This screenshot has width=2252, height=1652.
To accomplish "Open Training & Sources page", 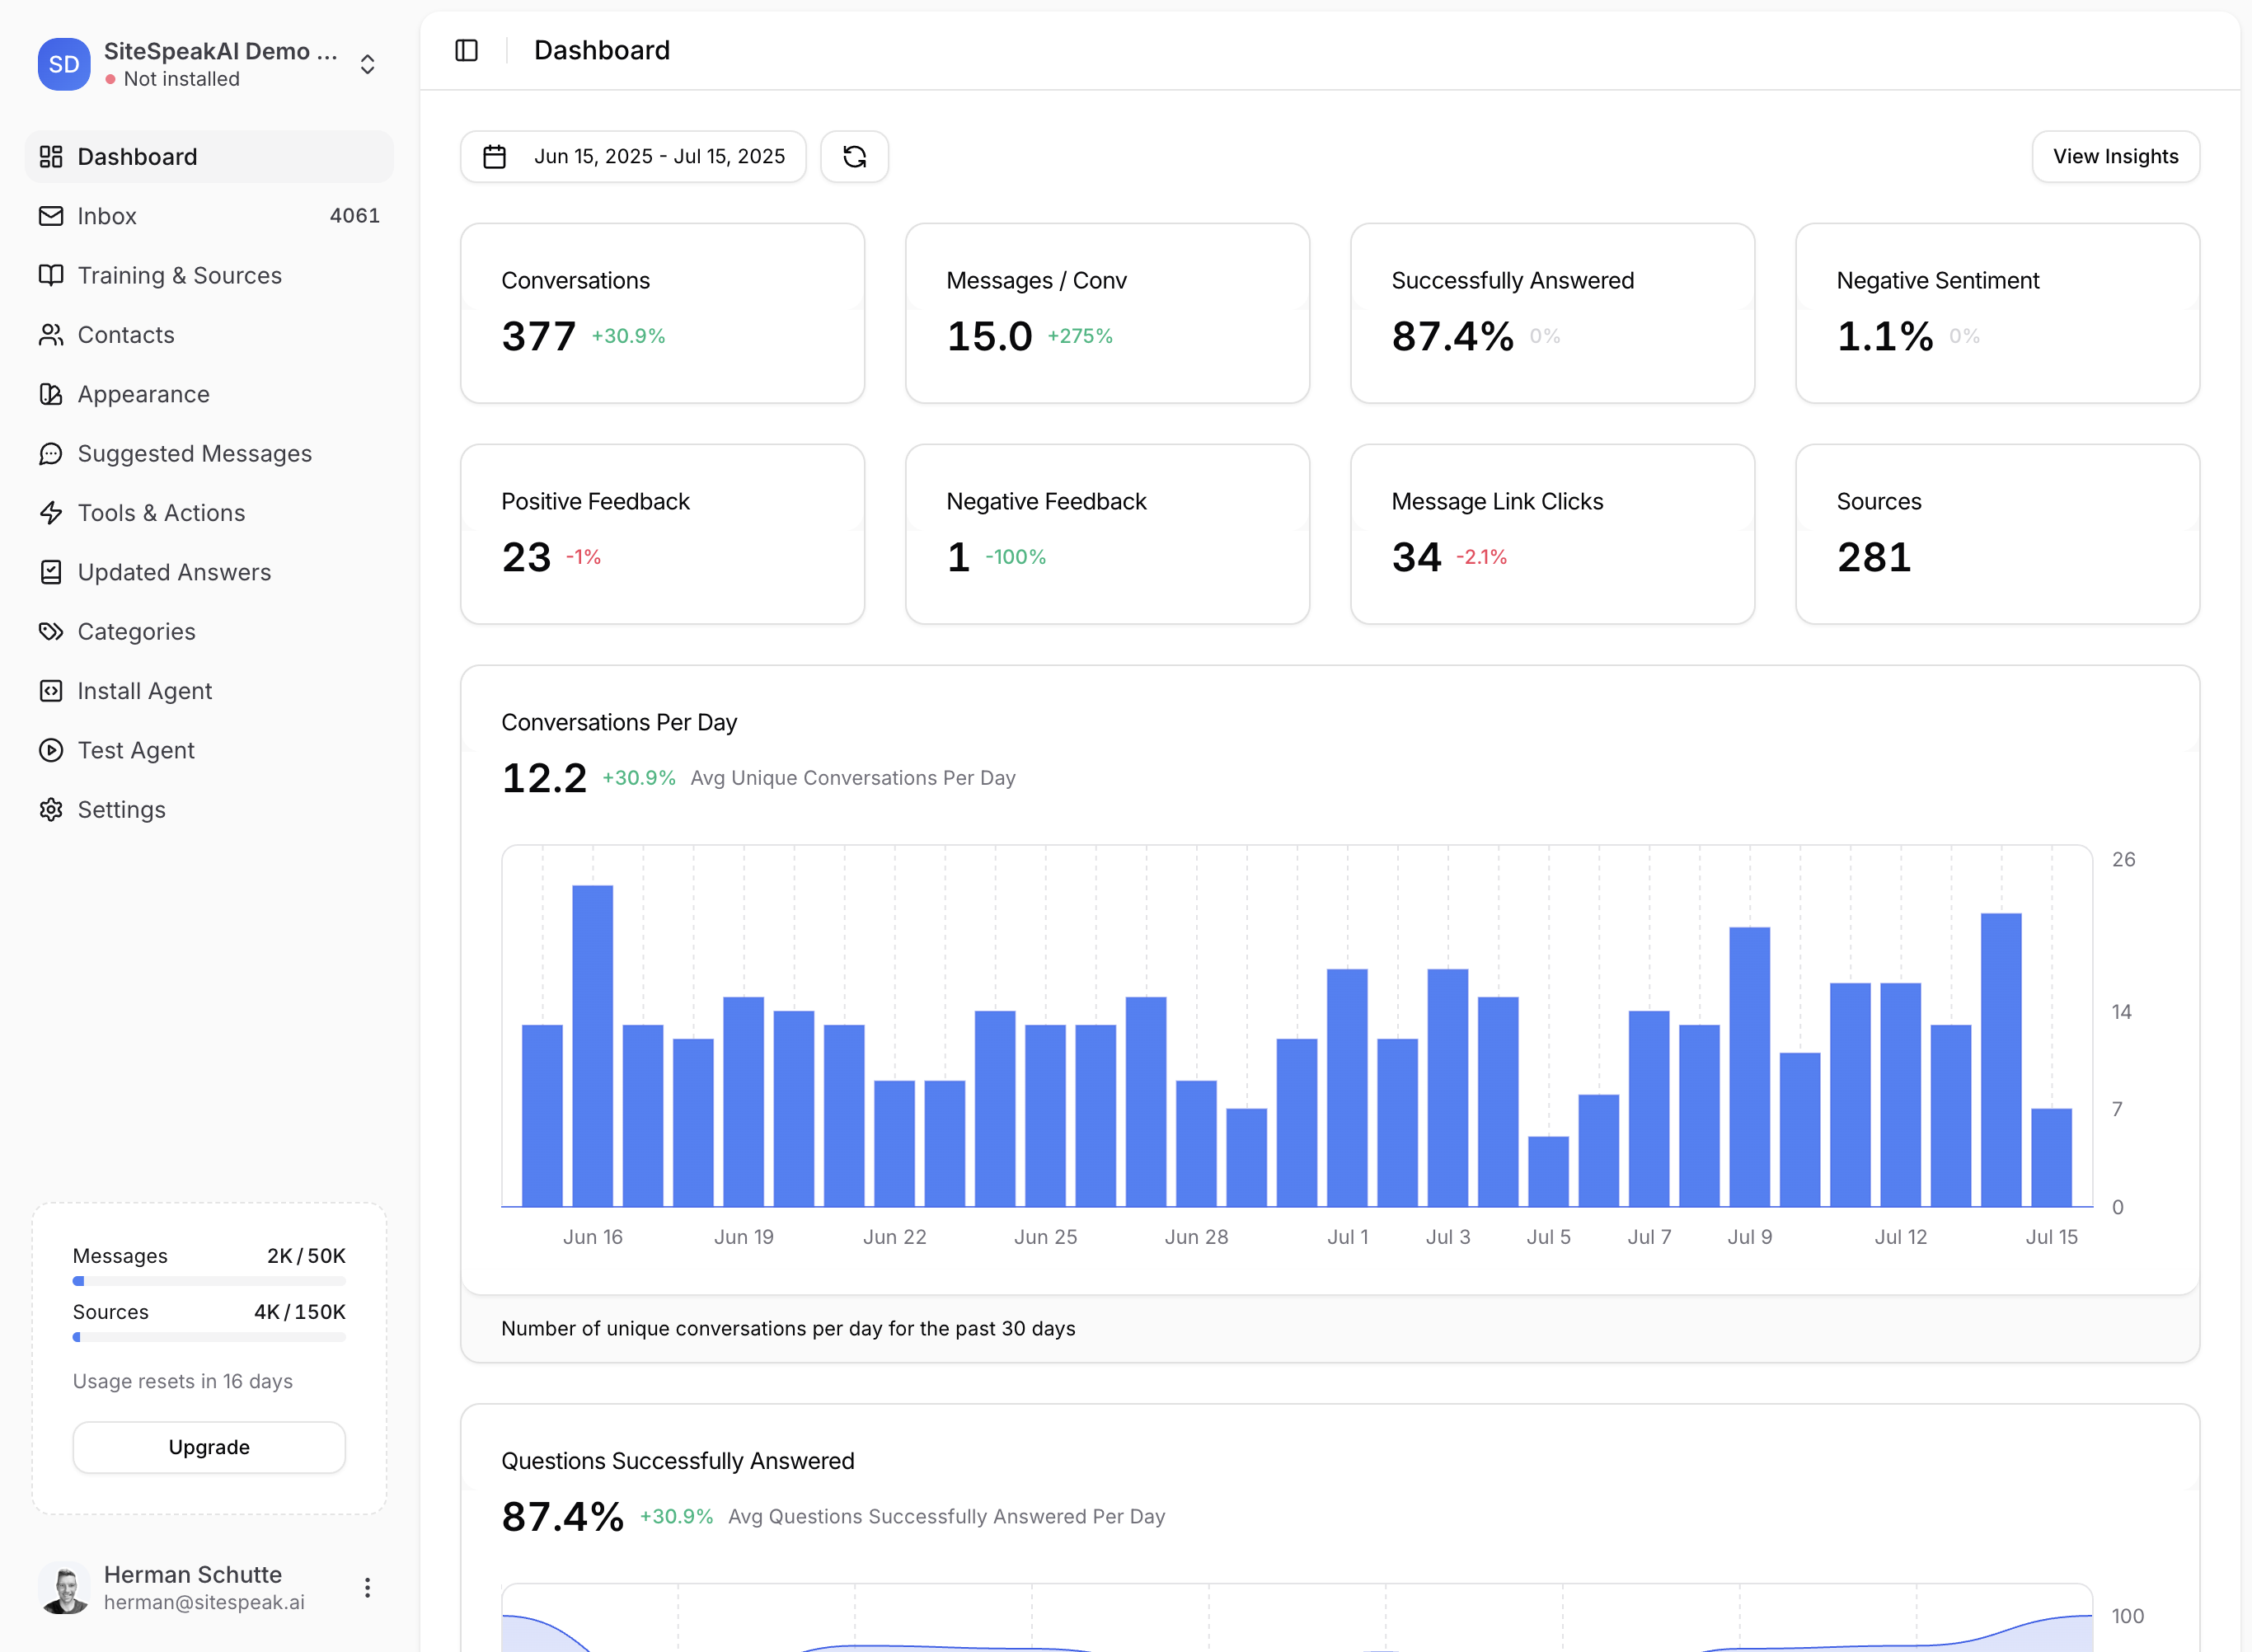I will [x=209, y=275].
